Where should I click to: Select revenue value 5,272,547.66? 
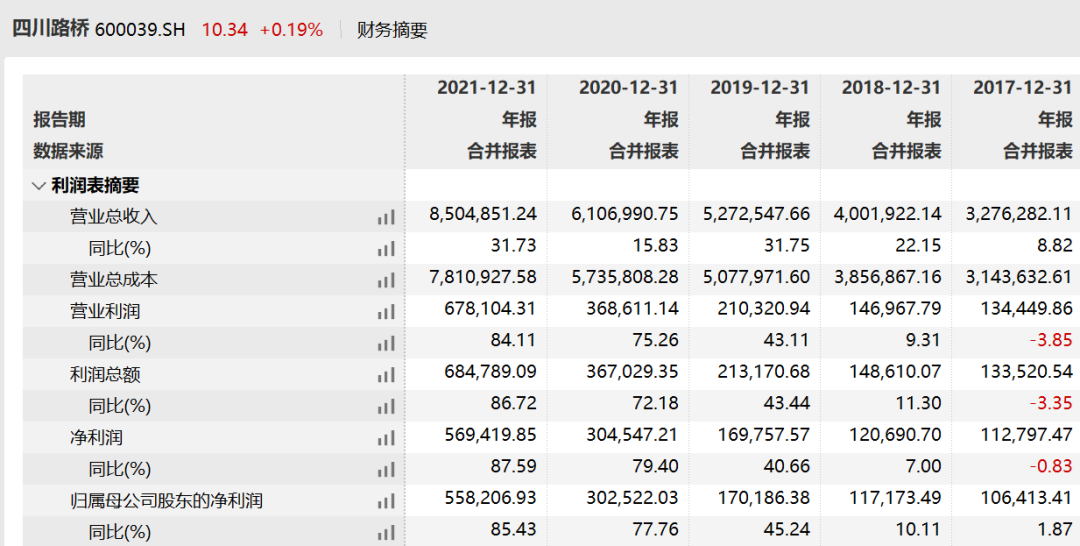coord(756,214)
